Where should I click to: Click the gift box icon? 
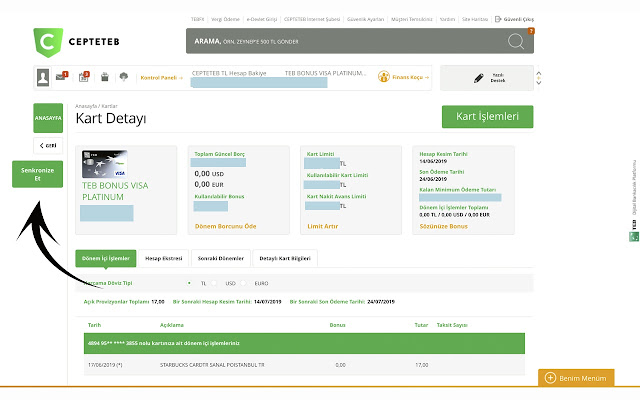[105, 77]
